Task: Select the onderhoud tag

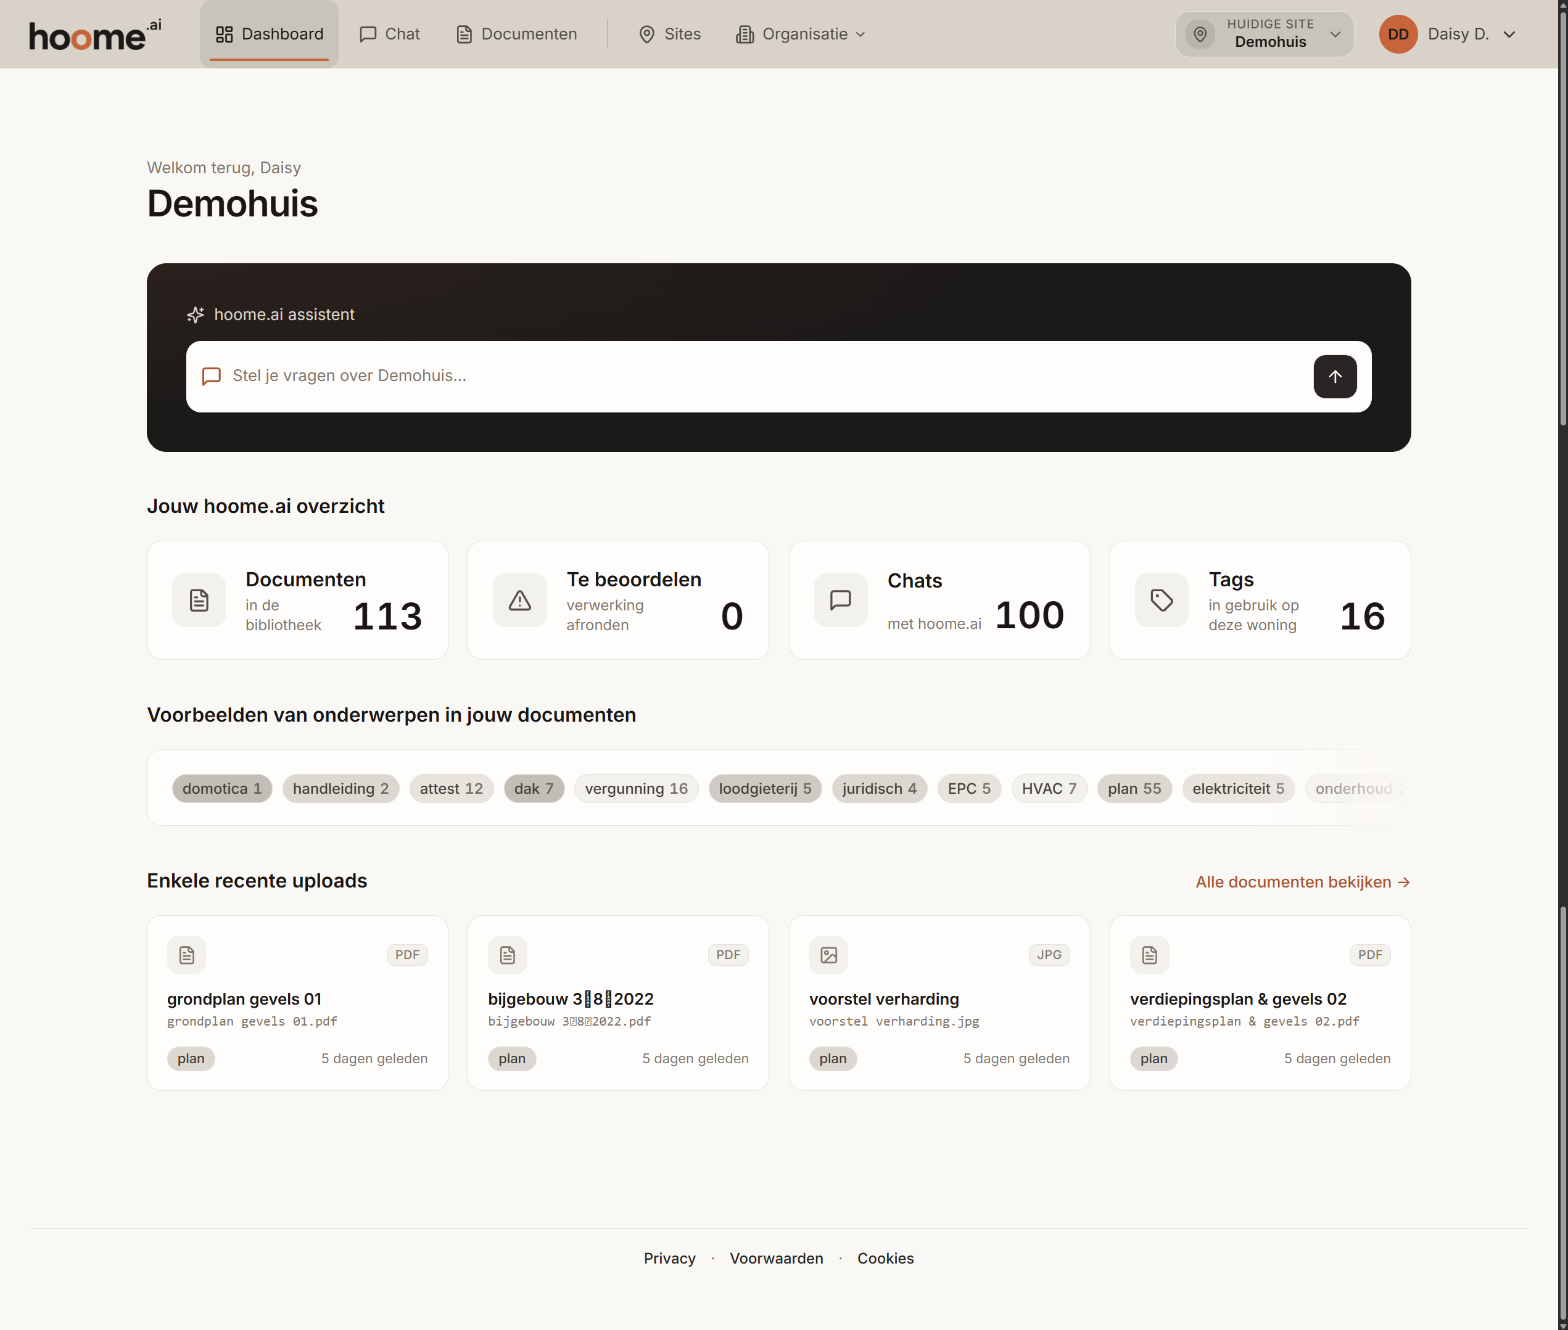Action: pyautogui.click(x=1358, y=789)
